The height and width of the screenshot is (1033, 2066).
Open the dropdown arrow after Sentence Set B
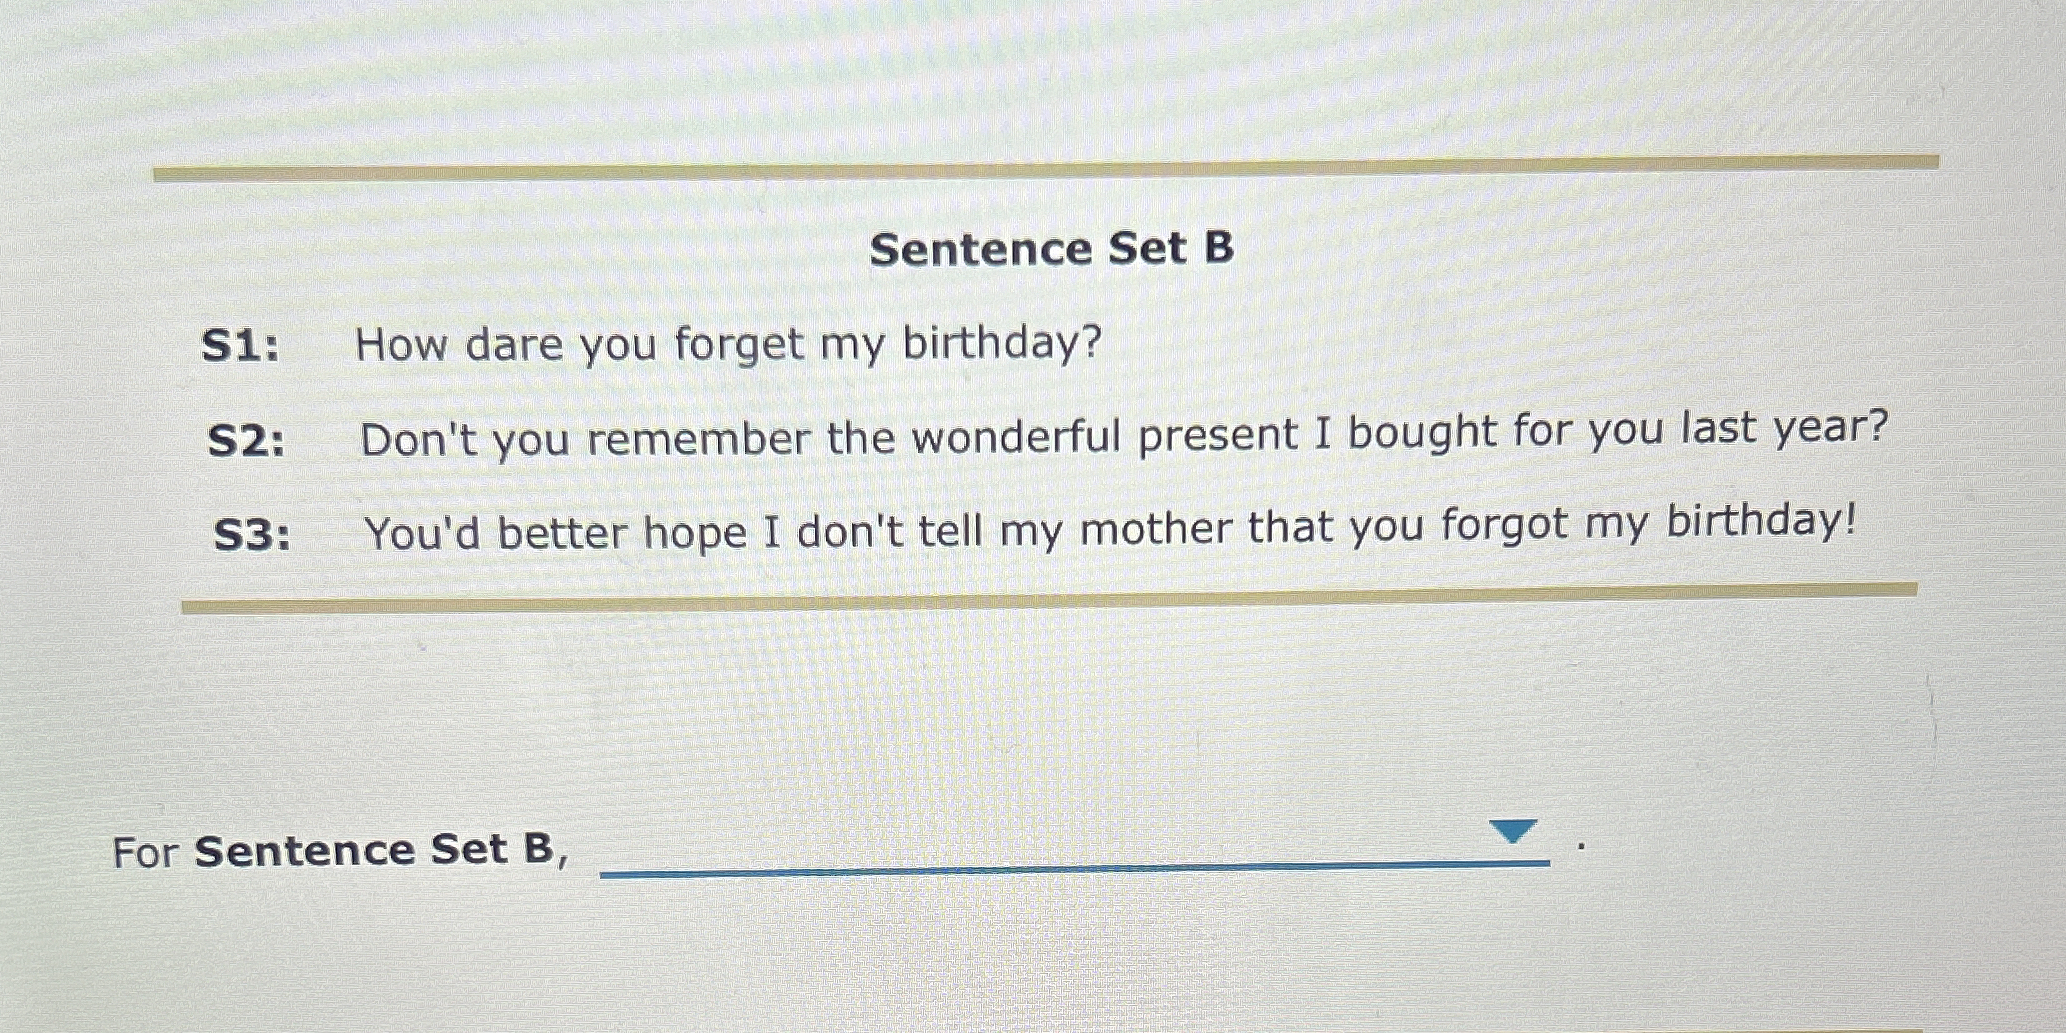pyautogui.click(x=1512, y=831)
